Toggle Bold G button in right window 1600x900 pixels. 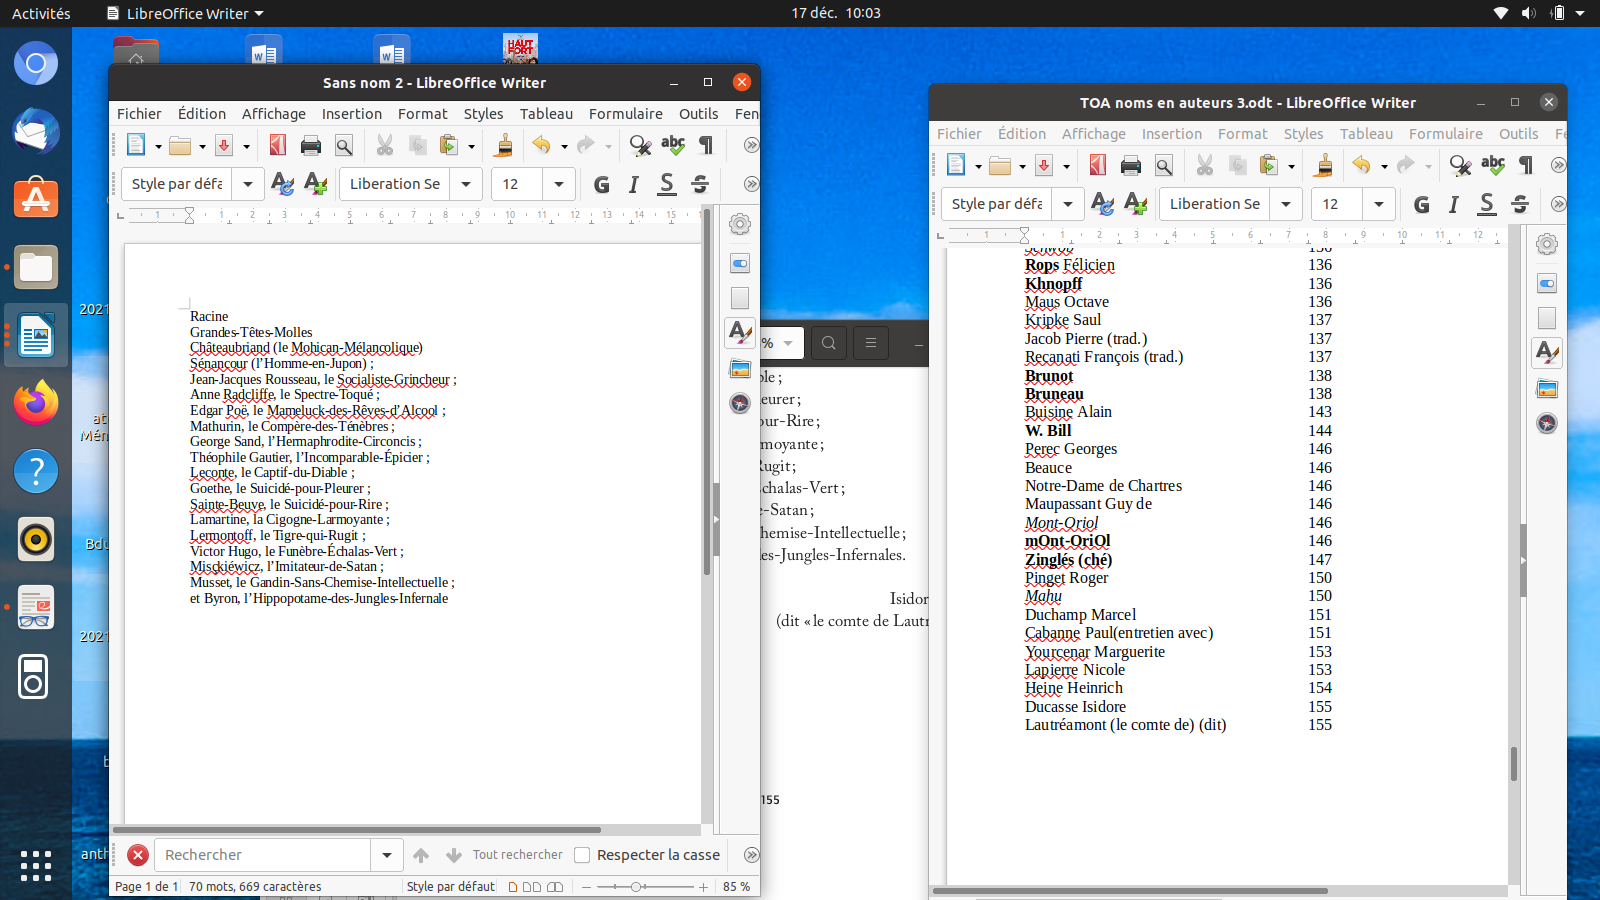1421,205
